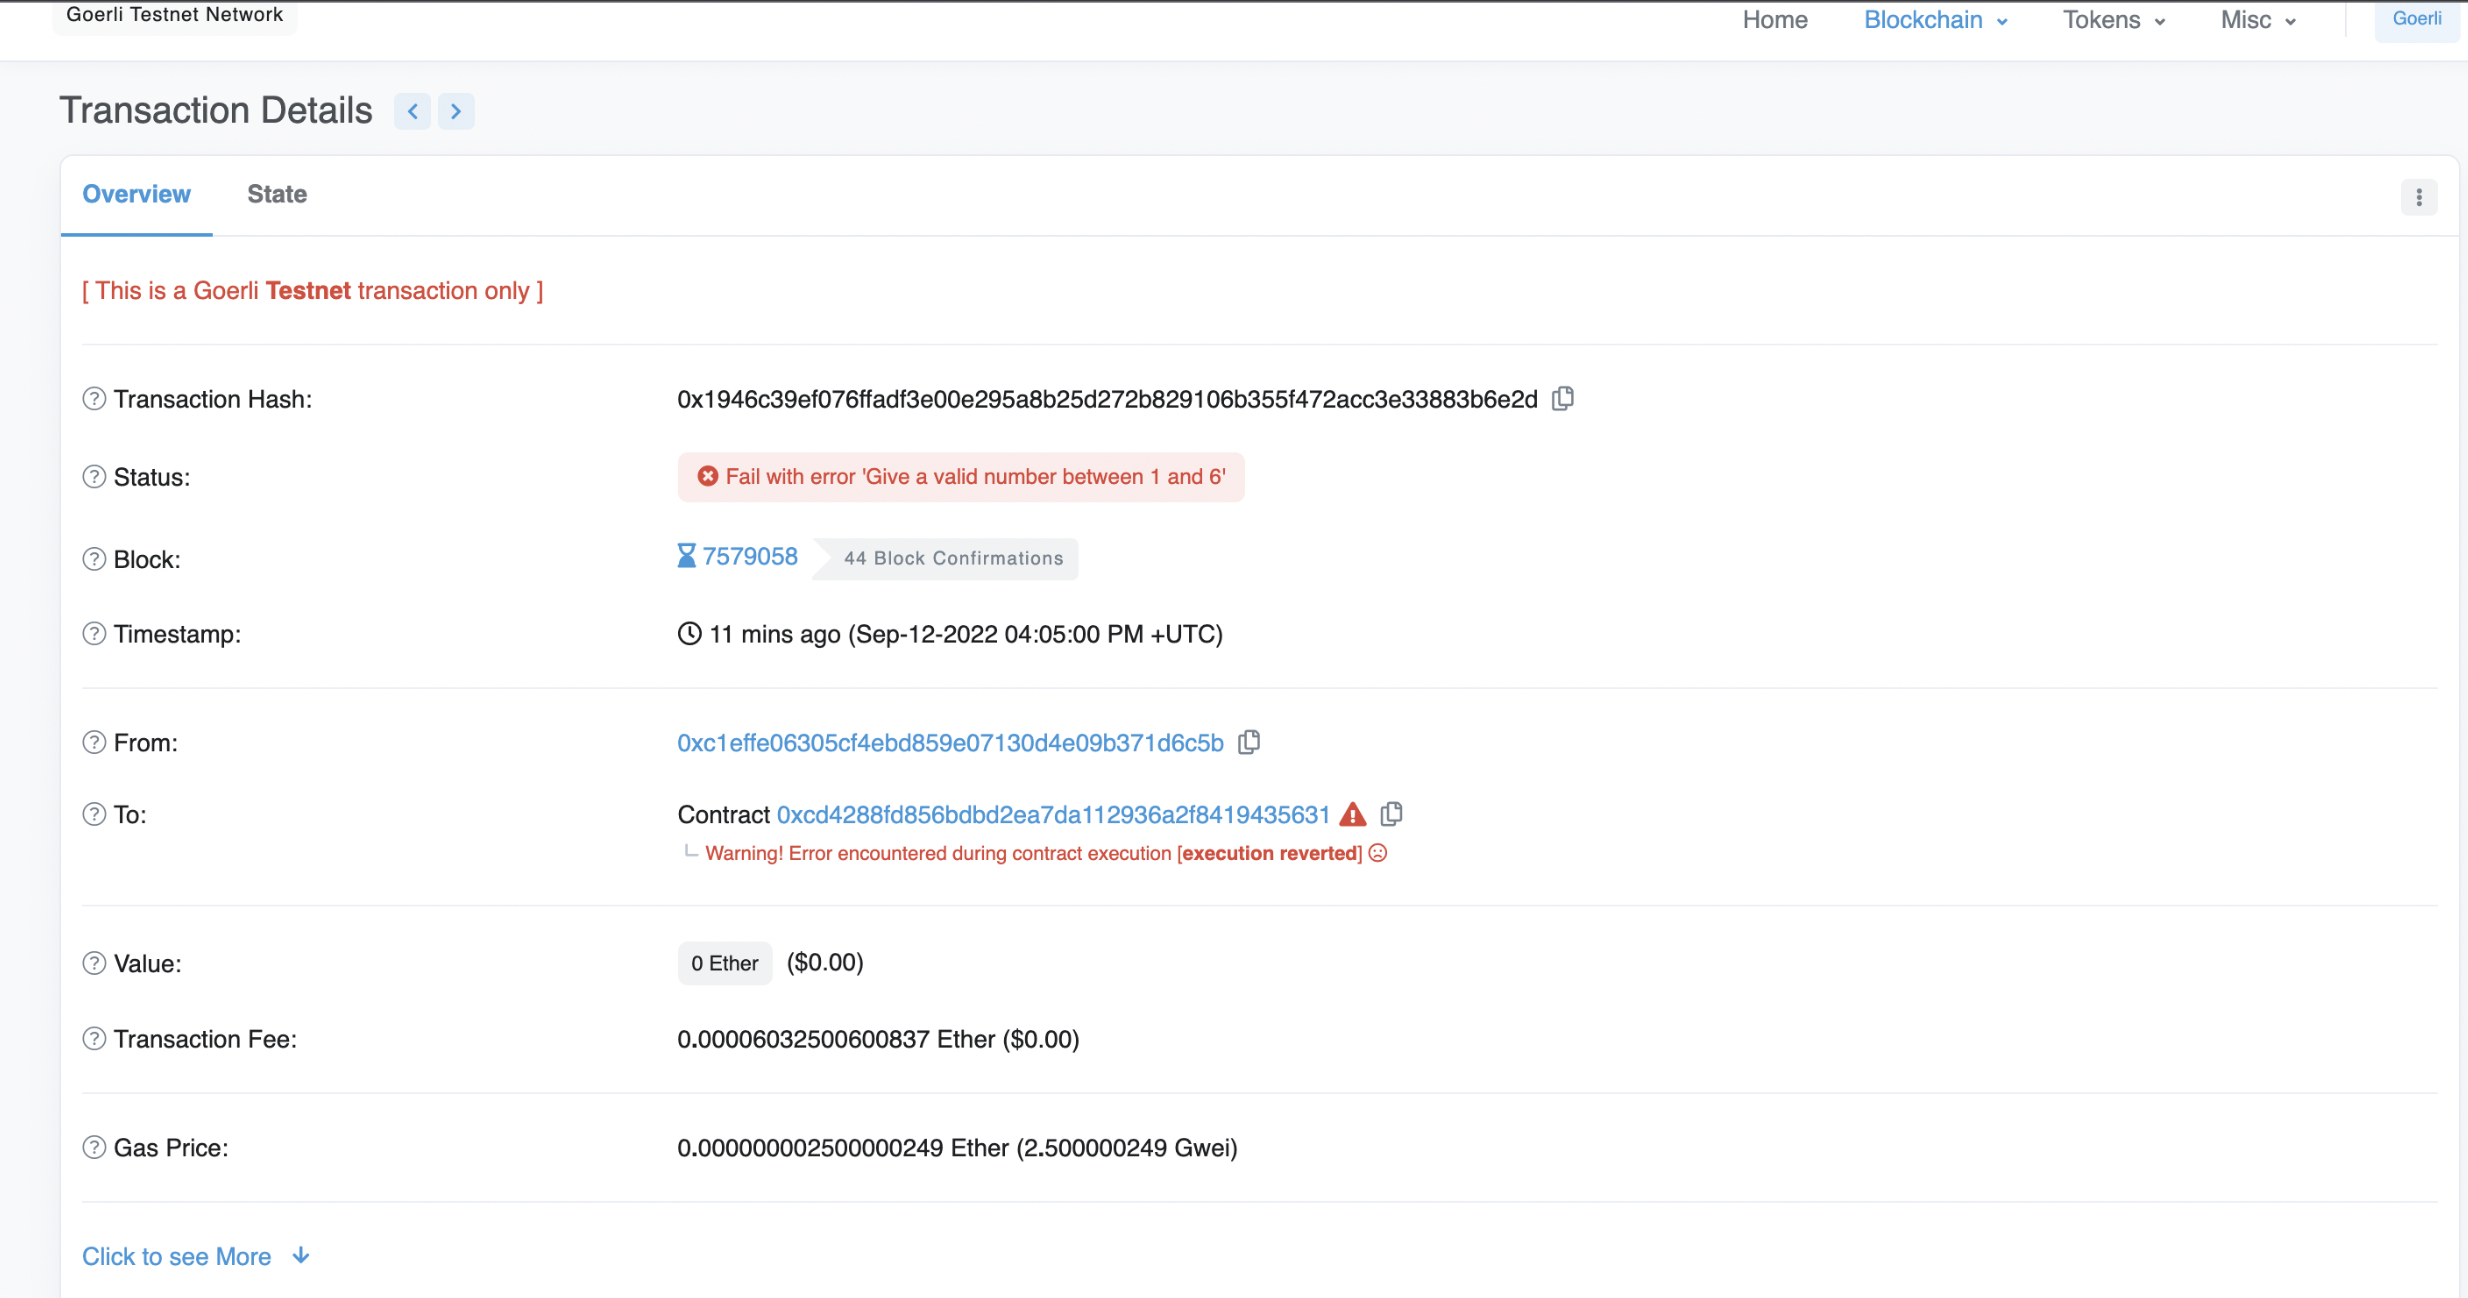The width and height of the screenshot is (2468, 1298).
Task: Copy the transaction hash to clipboard
Action: click(1563, 399)
